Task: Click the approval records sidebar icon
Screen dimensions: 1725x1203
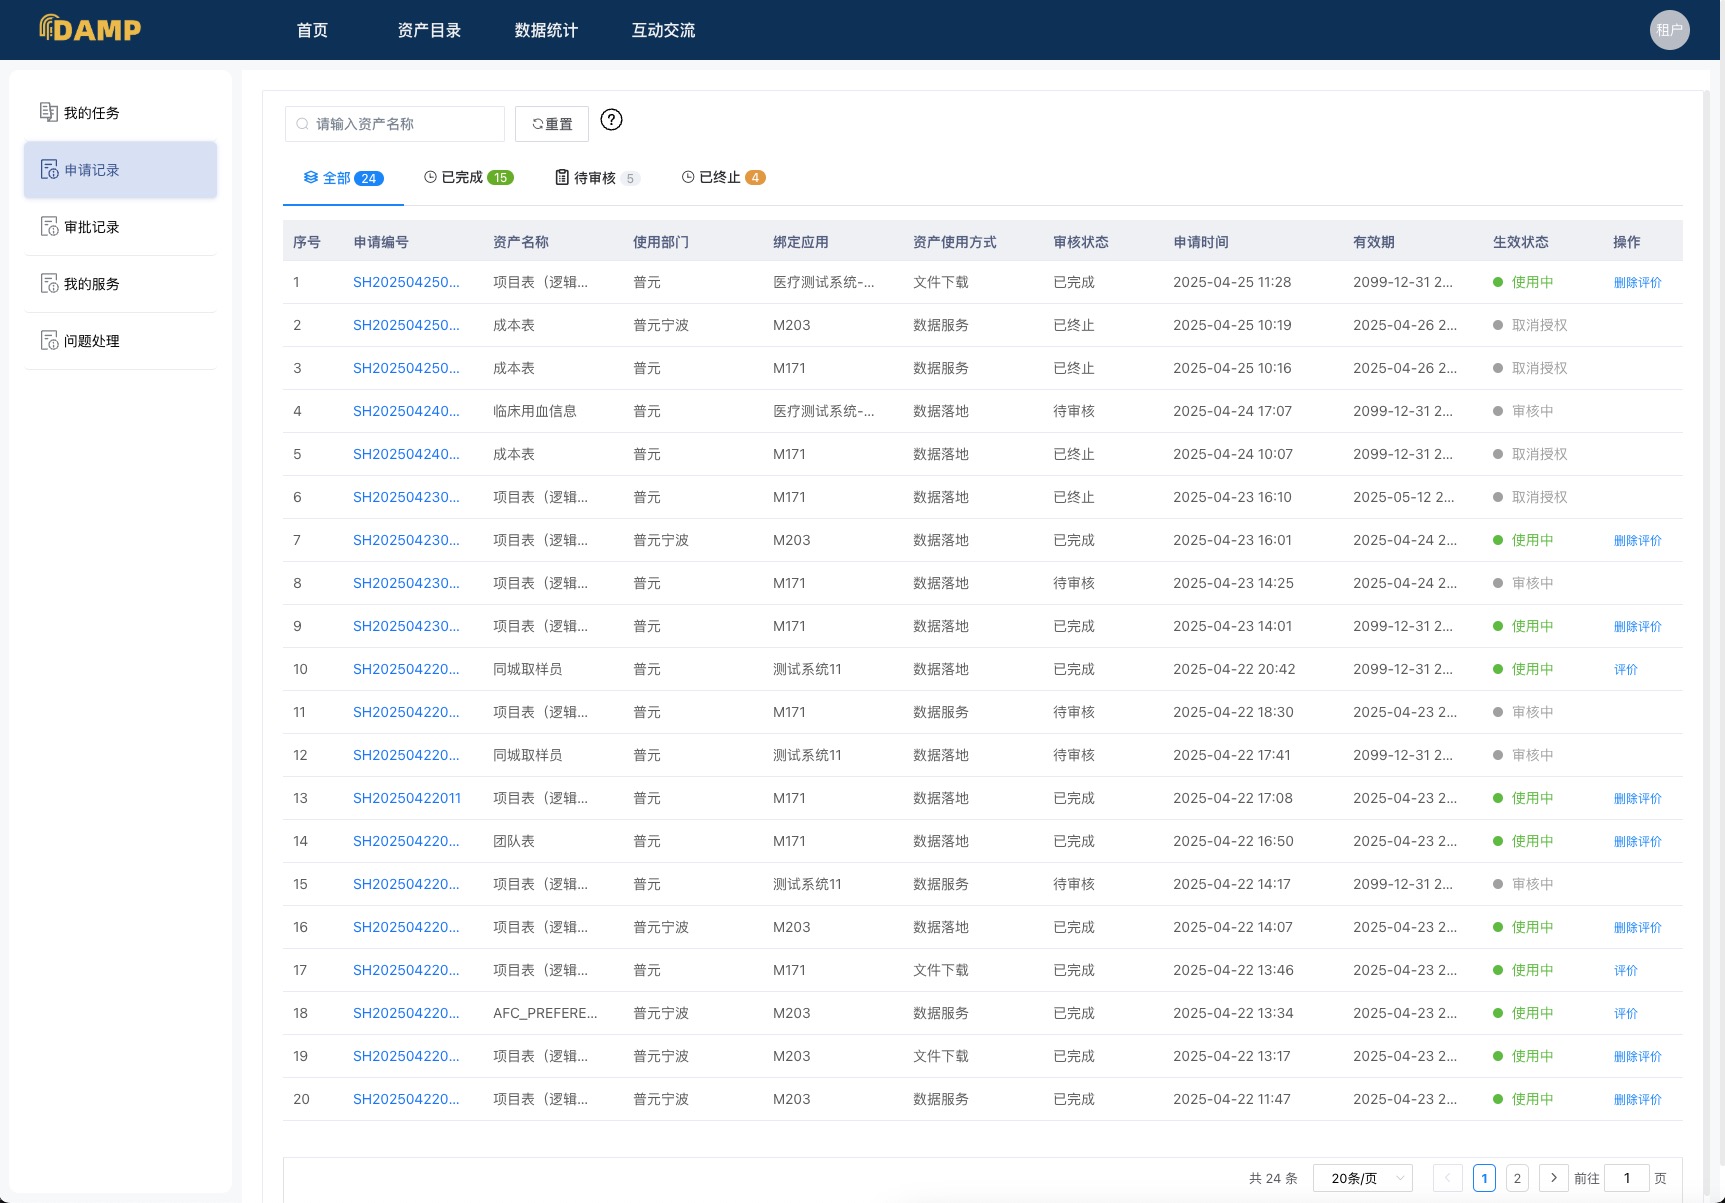Action: pos(48,227)
